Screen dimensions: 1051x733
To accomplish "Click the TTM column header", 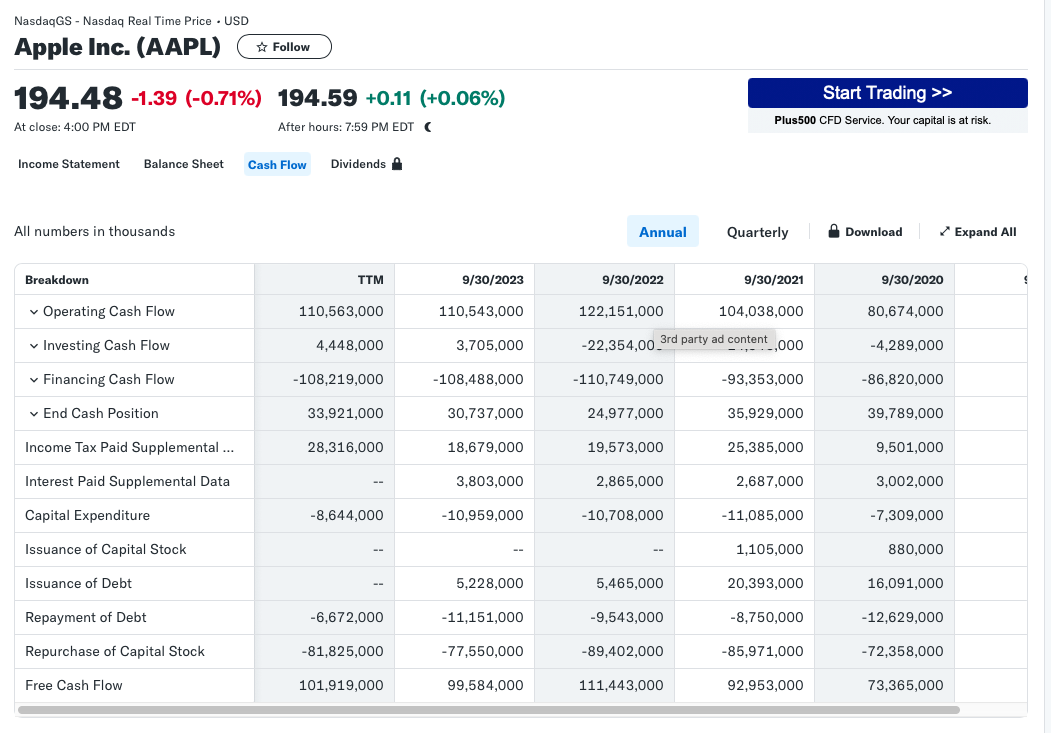I will point(370,280).
